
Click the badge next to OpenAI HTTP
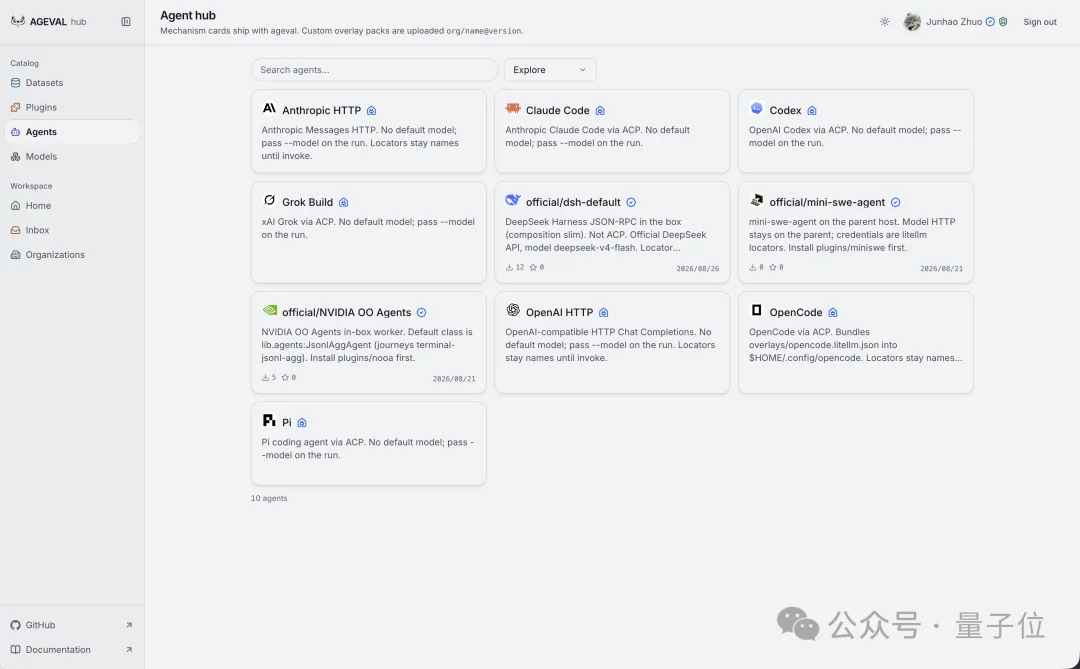tap(603, 313)
